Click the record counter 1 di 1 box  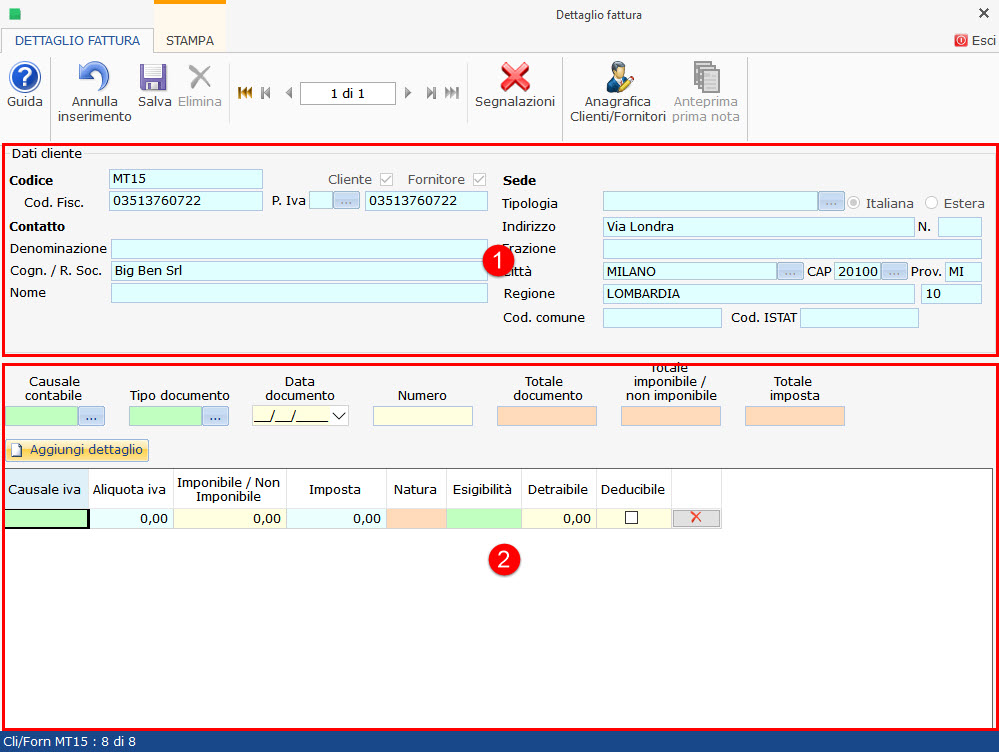coord(348,93)
